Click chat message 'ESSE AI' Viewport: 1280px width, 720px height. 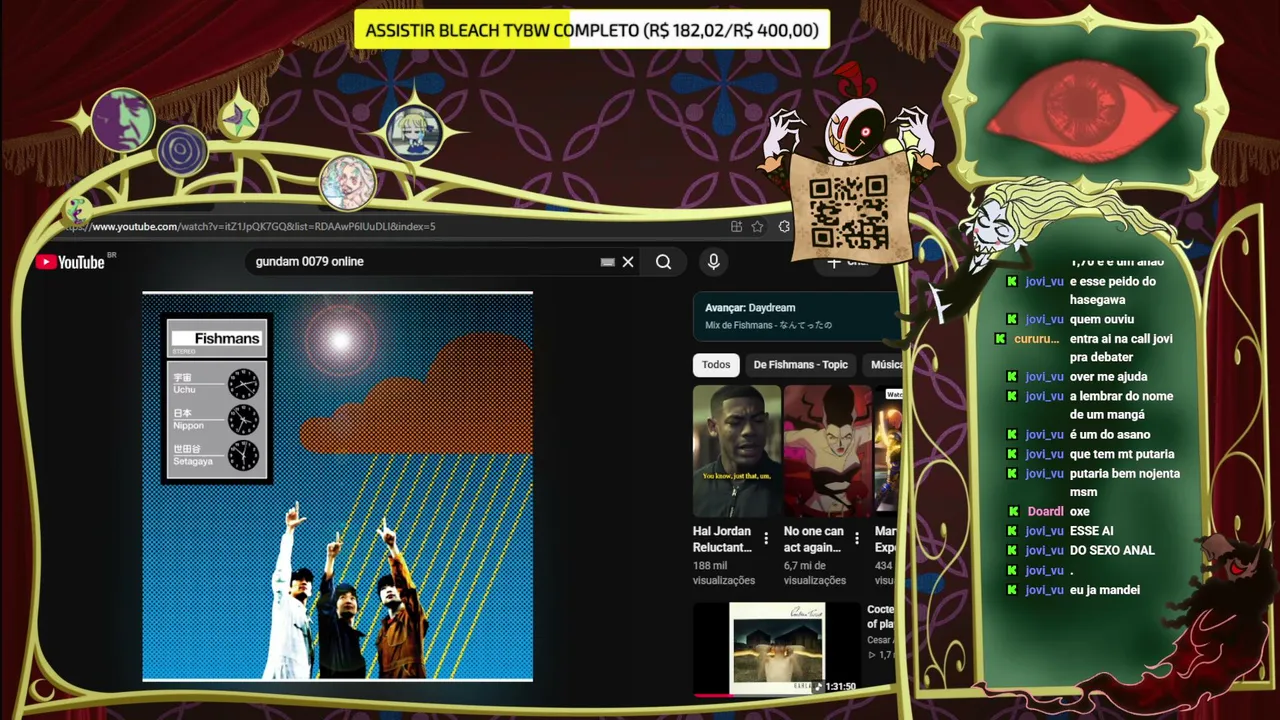tap(1092, 531)
